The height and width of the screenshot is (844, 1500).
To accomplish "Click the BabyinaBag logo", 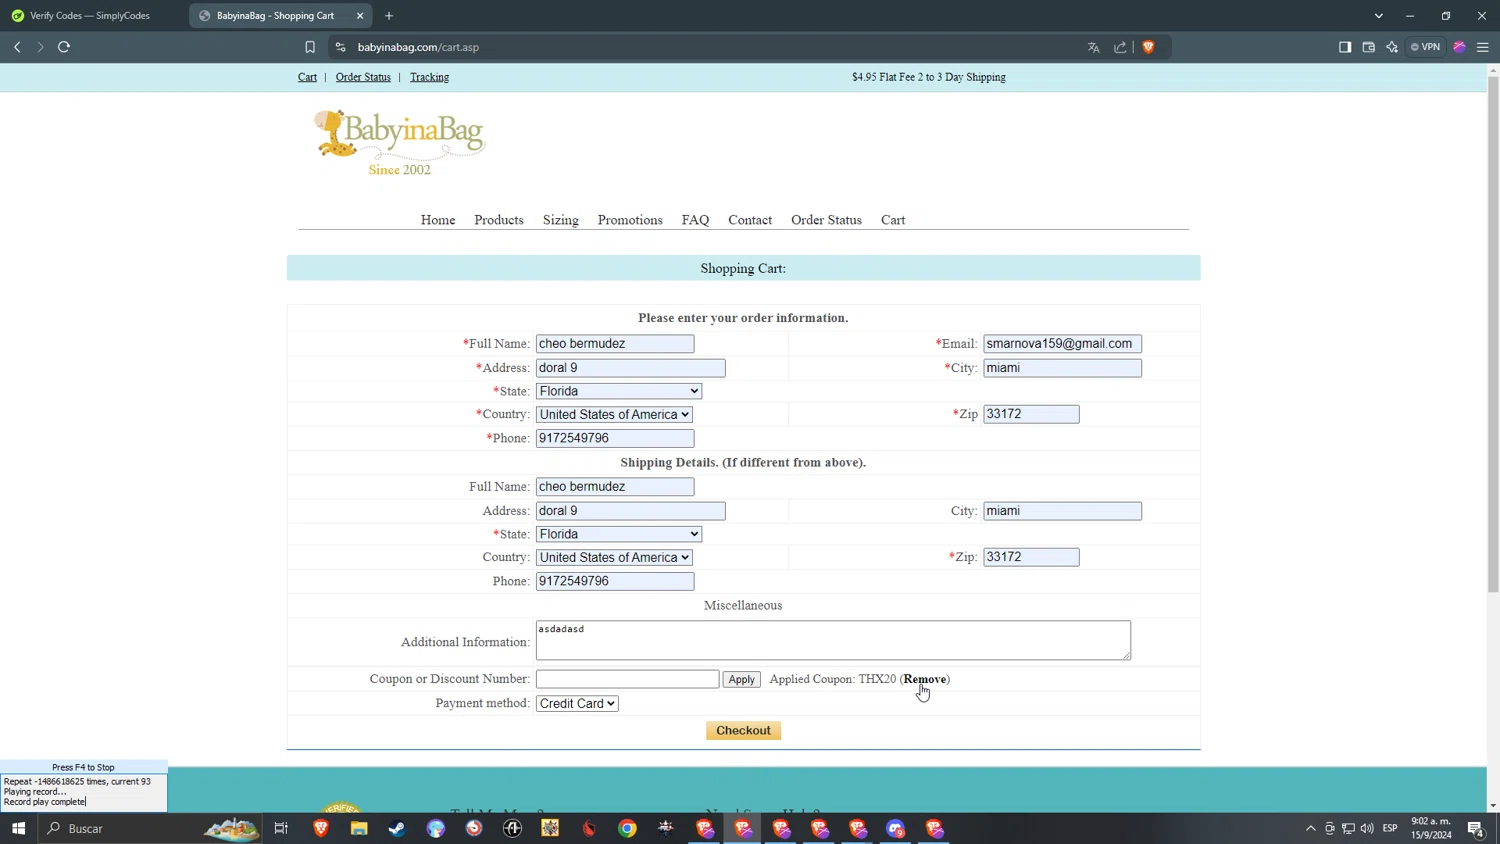I will tap(400, 143).
